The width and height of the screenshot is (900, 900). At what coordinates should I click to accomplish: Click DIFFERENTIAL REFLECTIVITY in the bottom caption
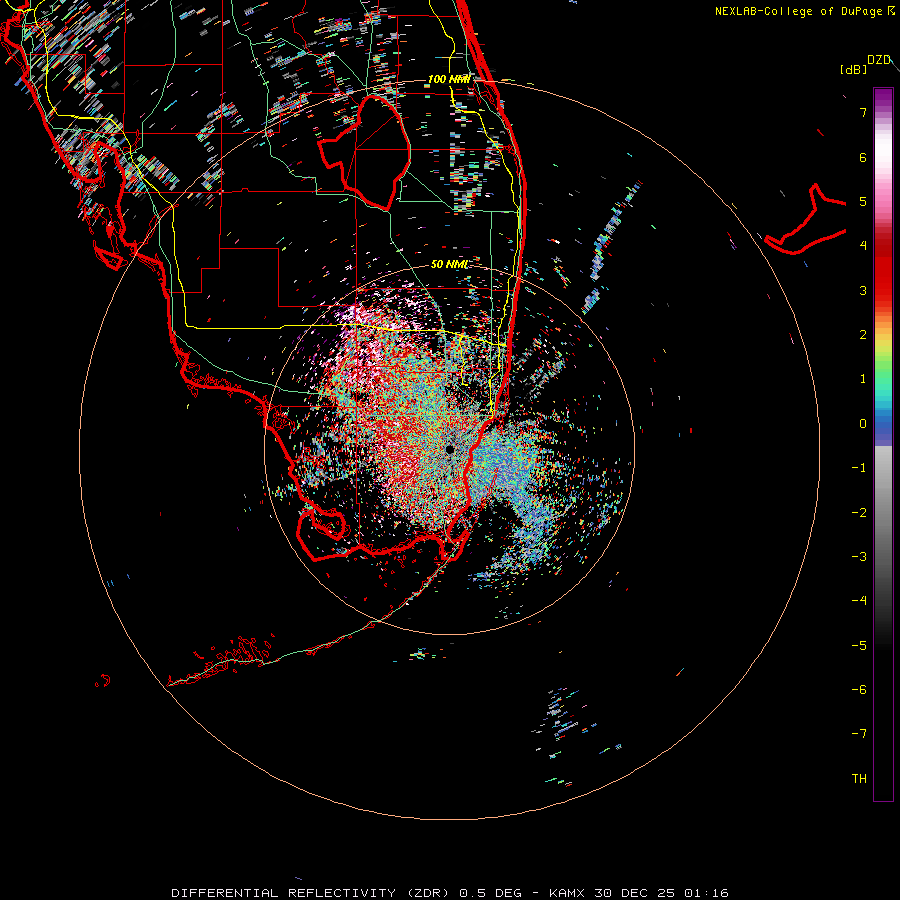pyautogui.click(x=284, y=893)
